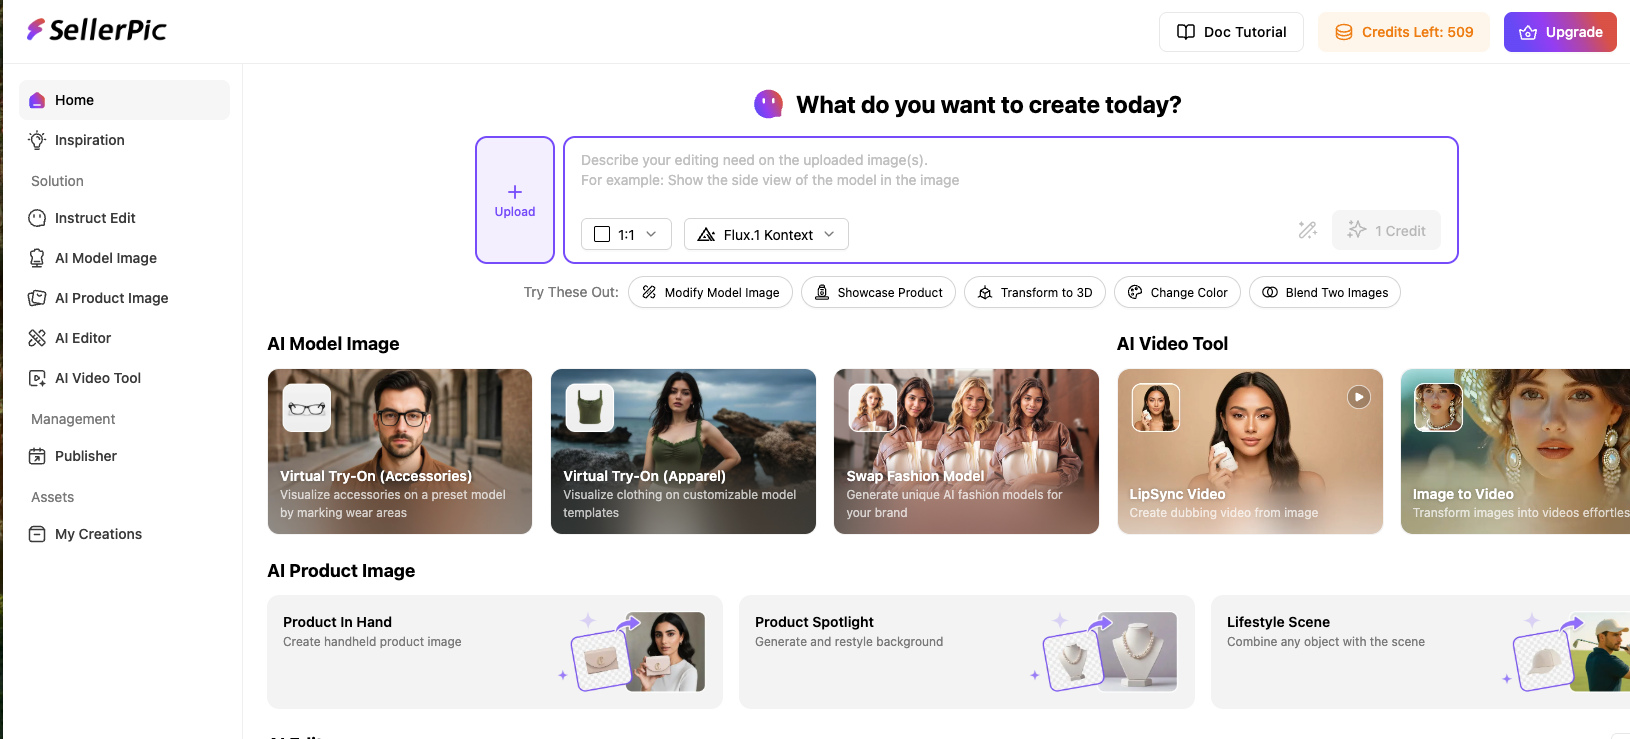Try the Modify Model Image suggestion
Viewport: 1630px width, 739px height.
[710, 292]
